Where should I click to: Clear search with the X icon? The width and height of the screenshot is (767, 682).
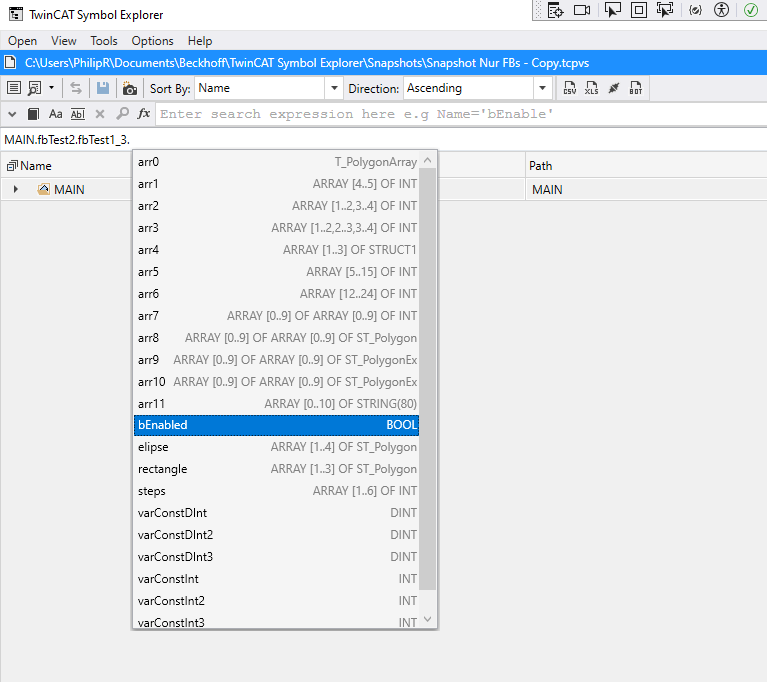click(x=100, y=114)
